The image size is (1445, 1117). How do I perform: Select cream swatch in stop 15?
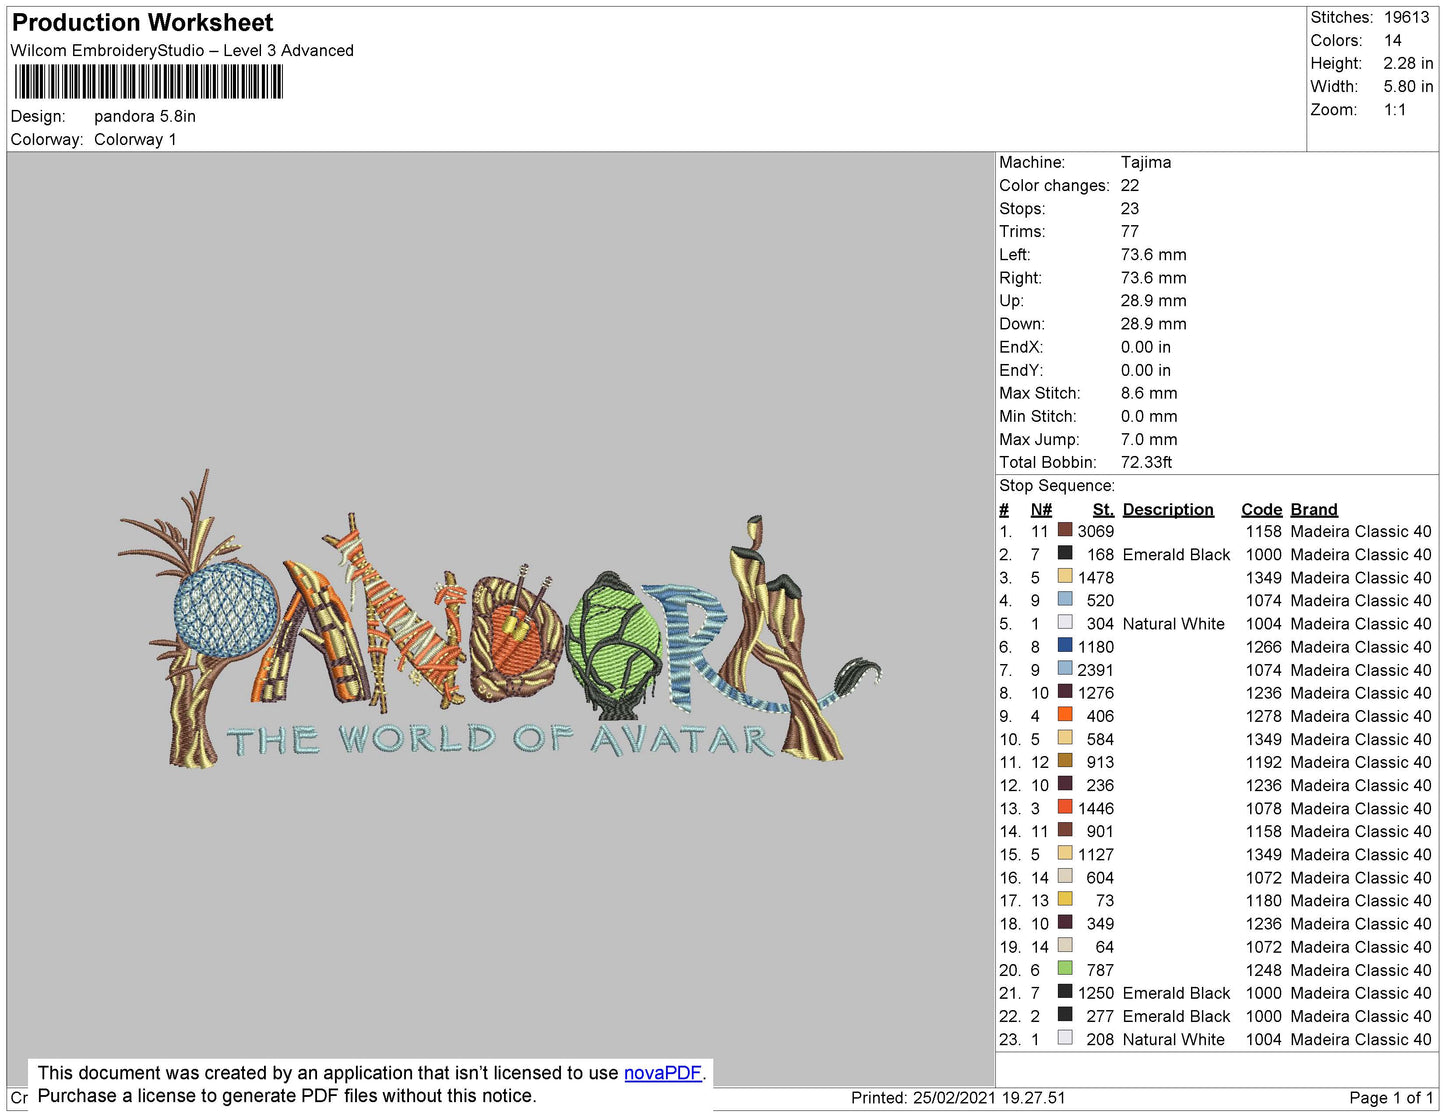point(1065,853)
